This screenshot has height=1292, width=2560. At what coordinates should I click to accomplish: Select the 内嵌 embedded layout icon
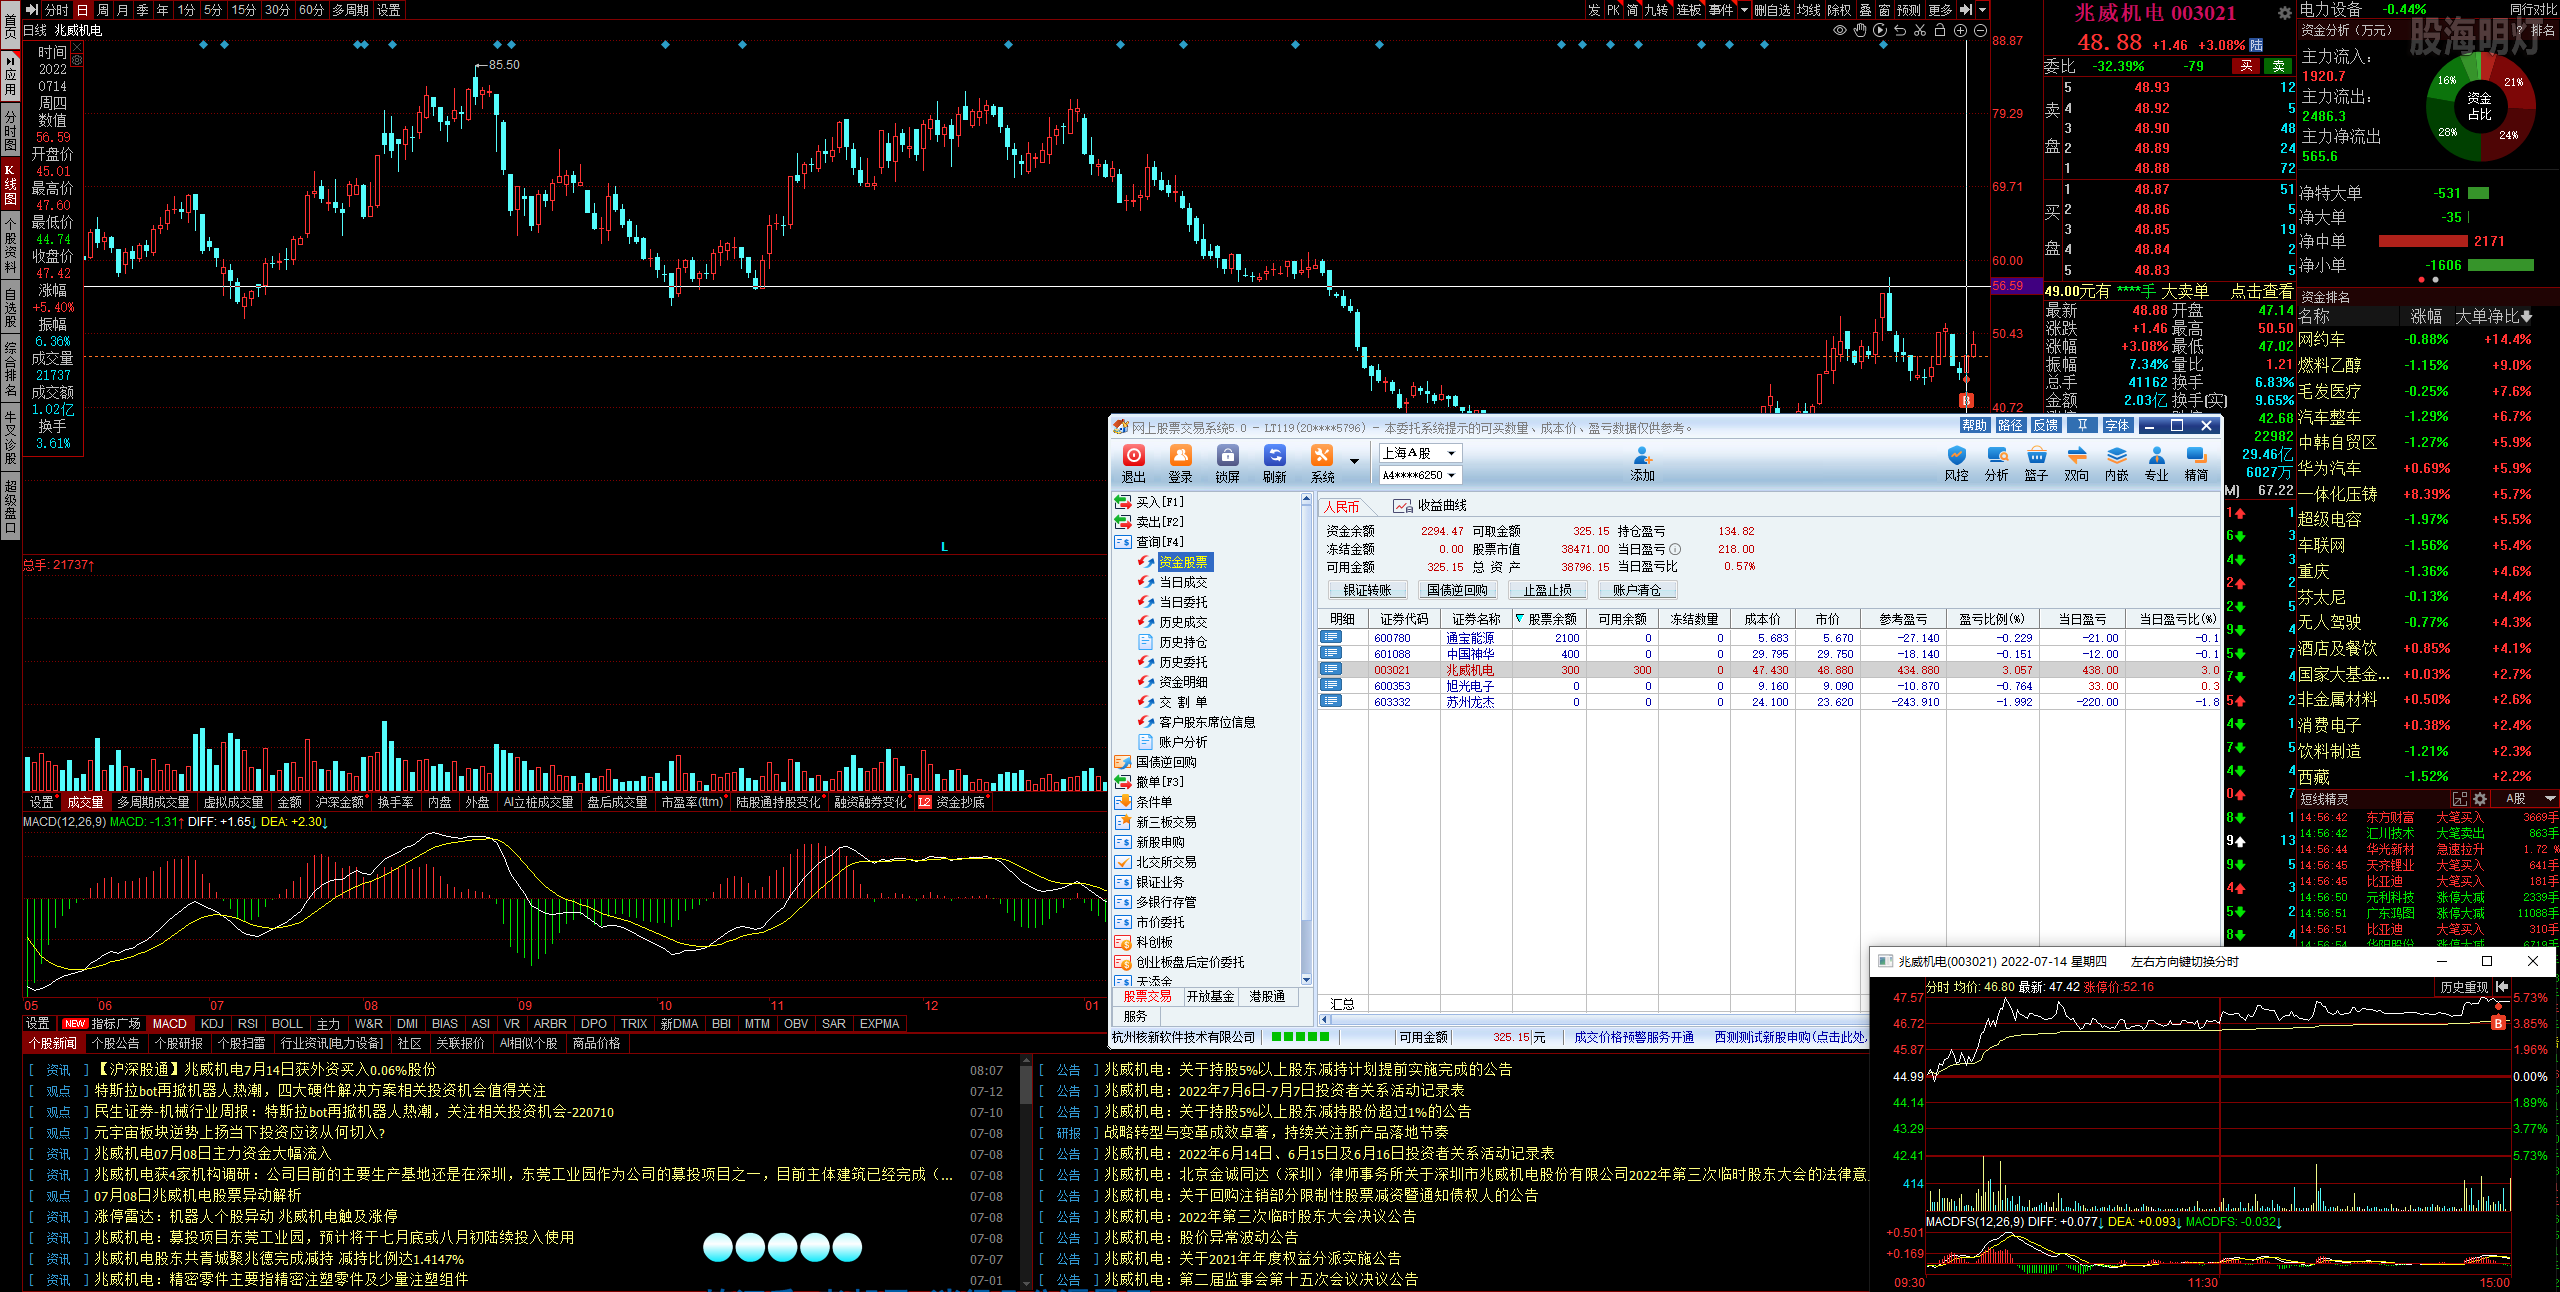(2116, 464)
